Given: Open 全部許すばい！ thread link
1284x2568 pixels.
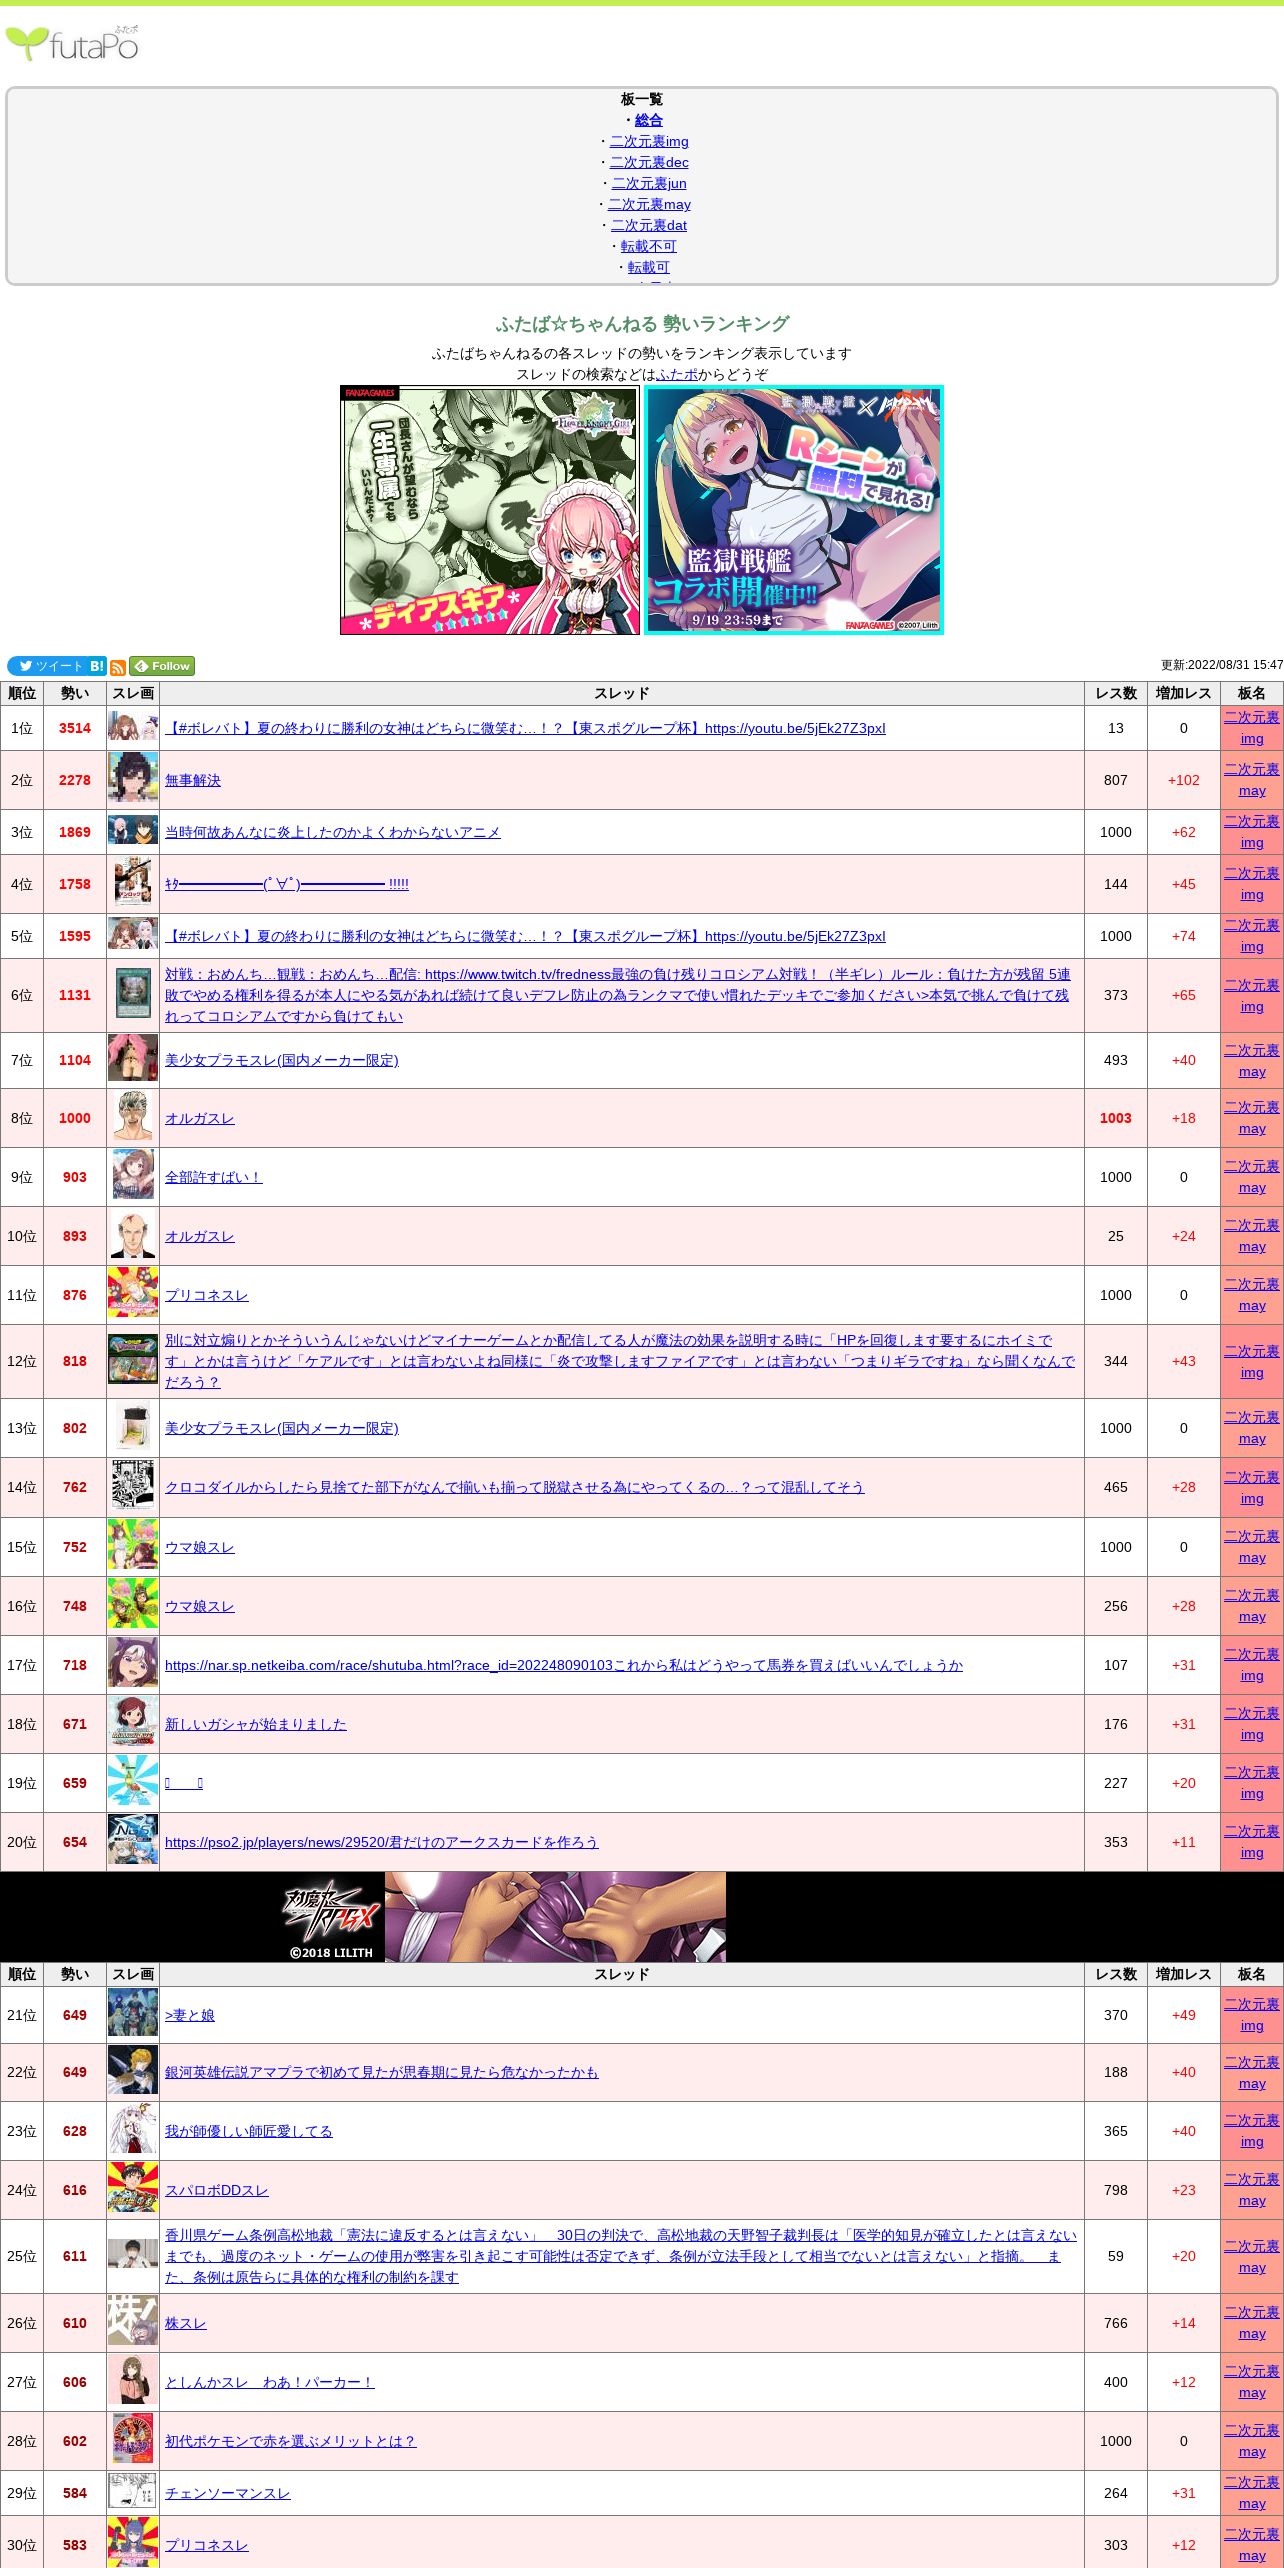Looking at the screenshot, I should [x=213, y=1177].
